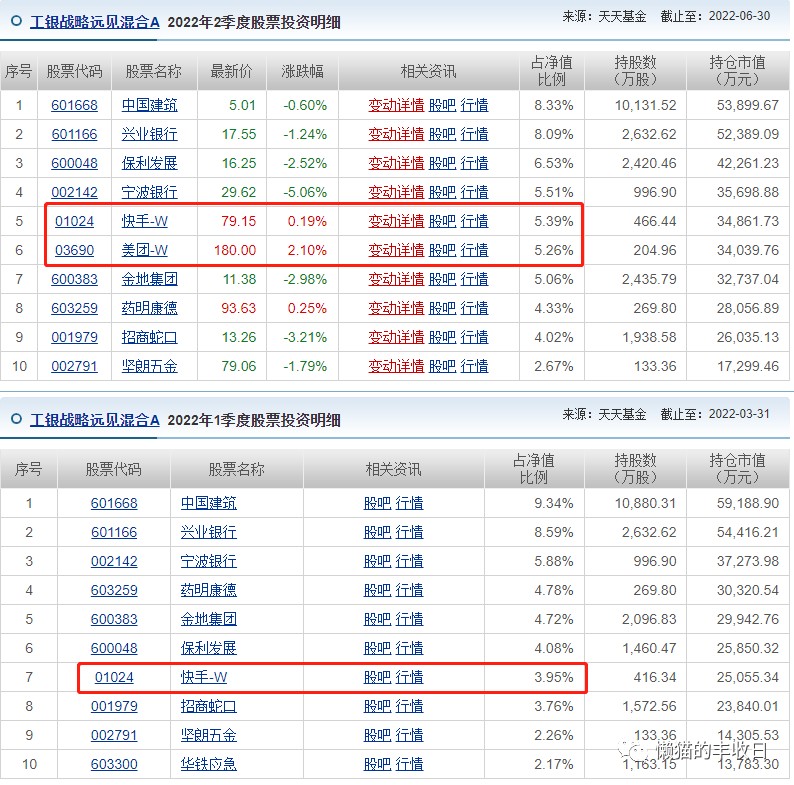
Task: Open stock code 600048 in Q1 table
Action: 114,648
